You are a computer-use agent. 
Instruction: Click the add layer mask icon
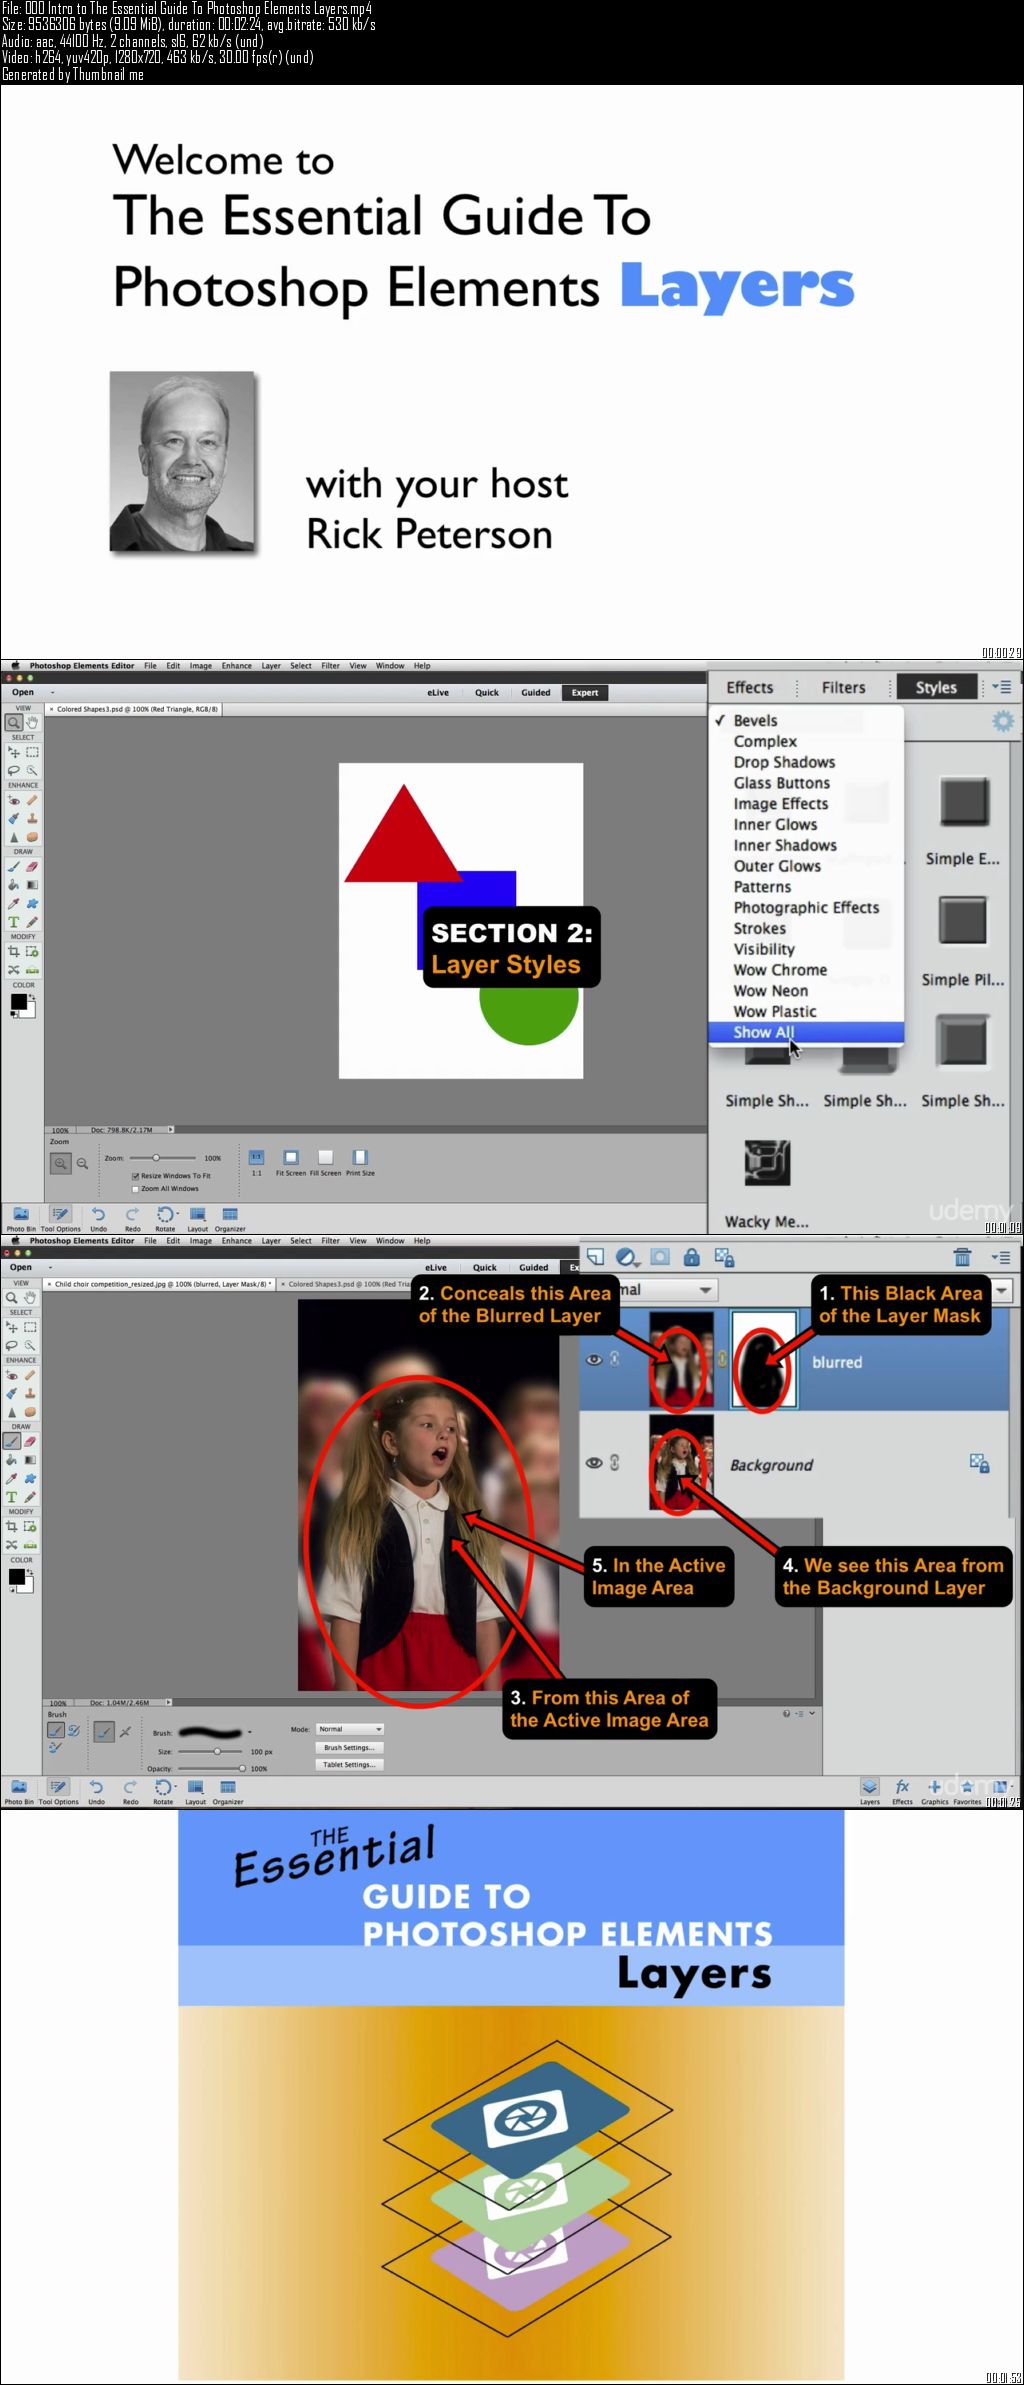click(660, 1257)
